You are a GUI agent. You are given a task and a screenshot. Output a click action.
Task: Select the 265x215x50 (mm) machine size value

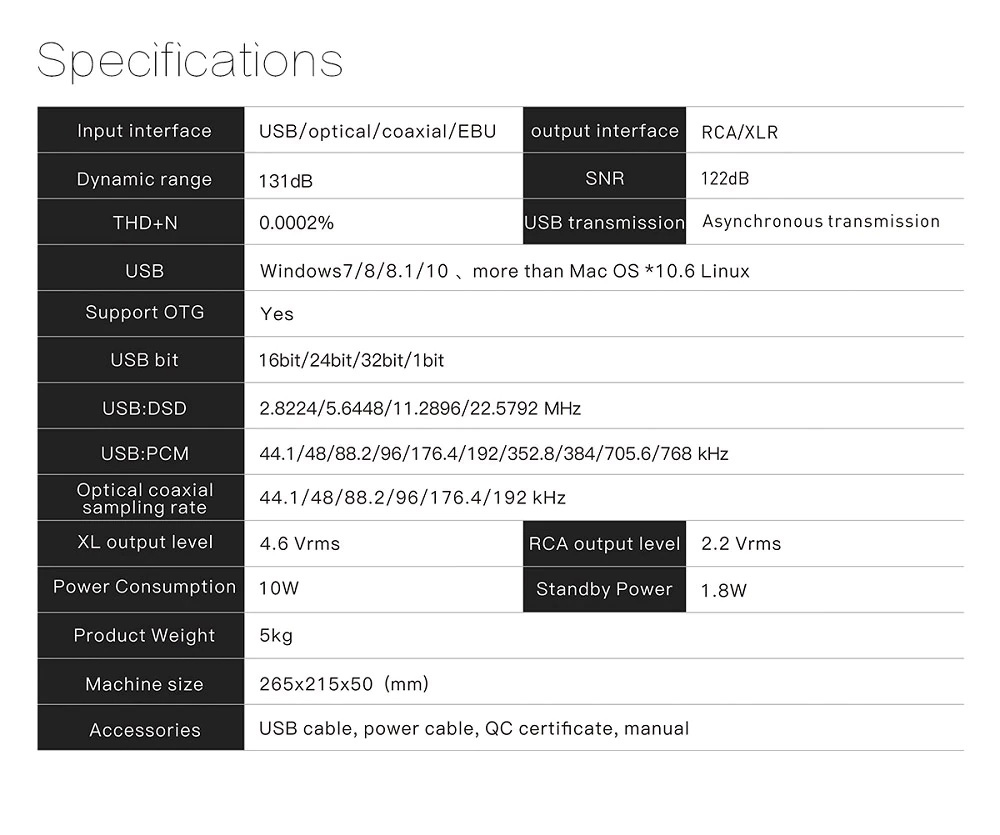point(343,684)
